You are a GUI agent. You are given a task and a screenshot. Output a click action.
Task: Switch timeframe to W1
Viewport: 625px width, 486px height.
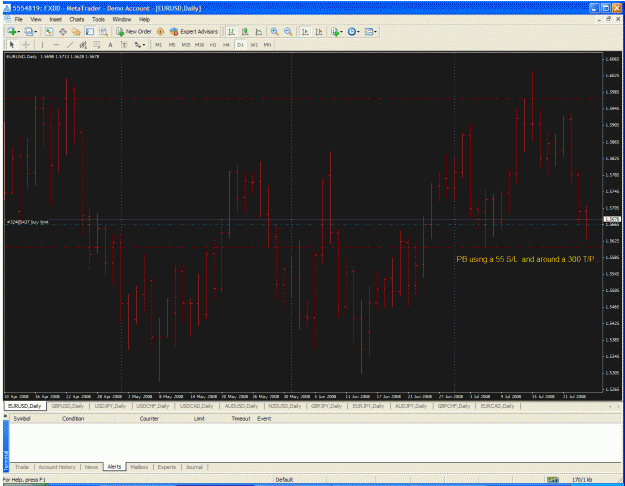(254, 45)
